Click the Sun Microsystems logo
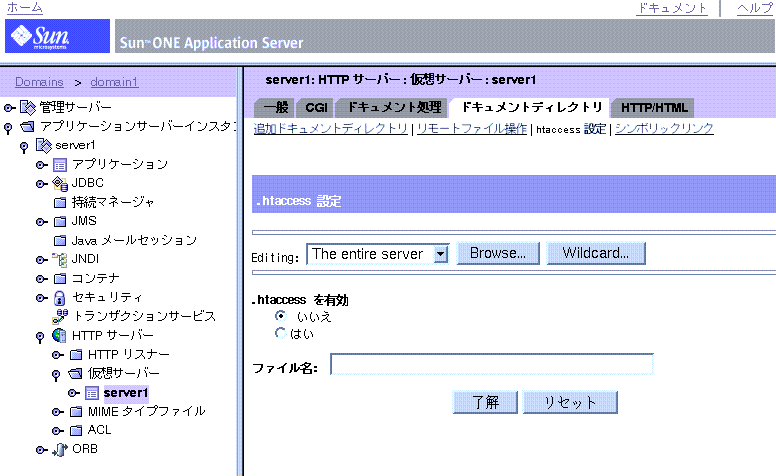 pos(57,36)
